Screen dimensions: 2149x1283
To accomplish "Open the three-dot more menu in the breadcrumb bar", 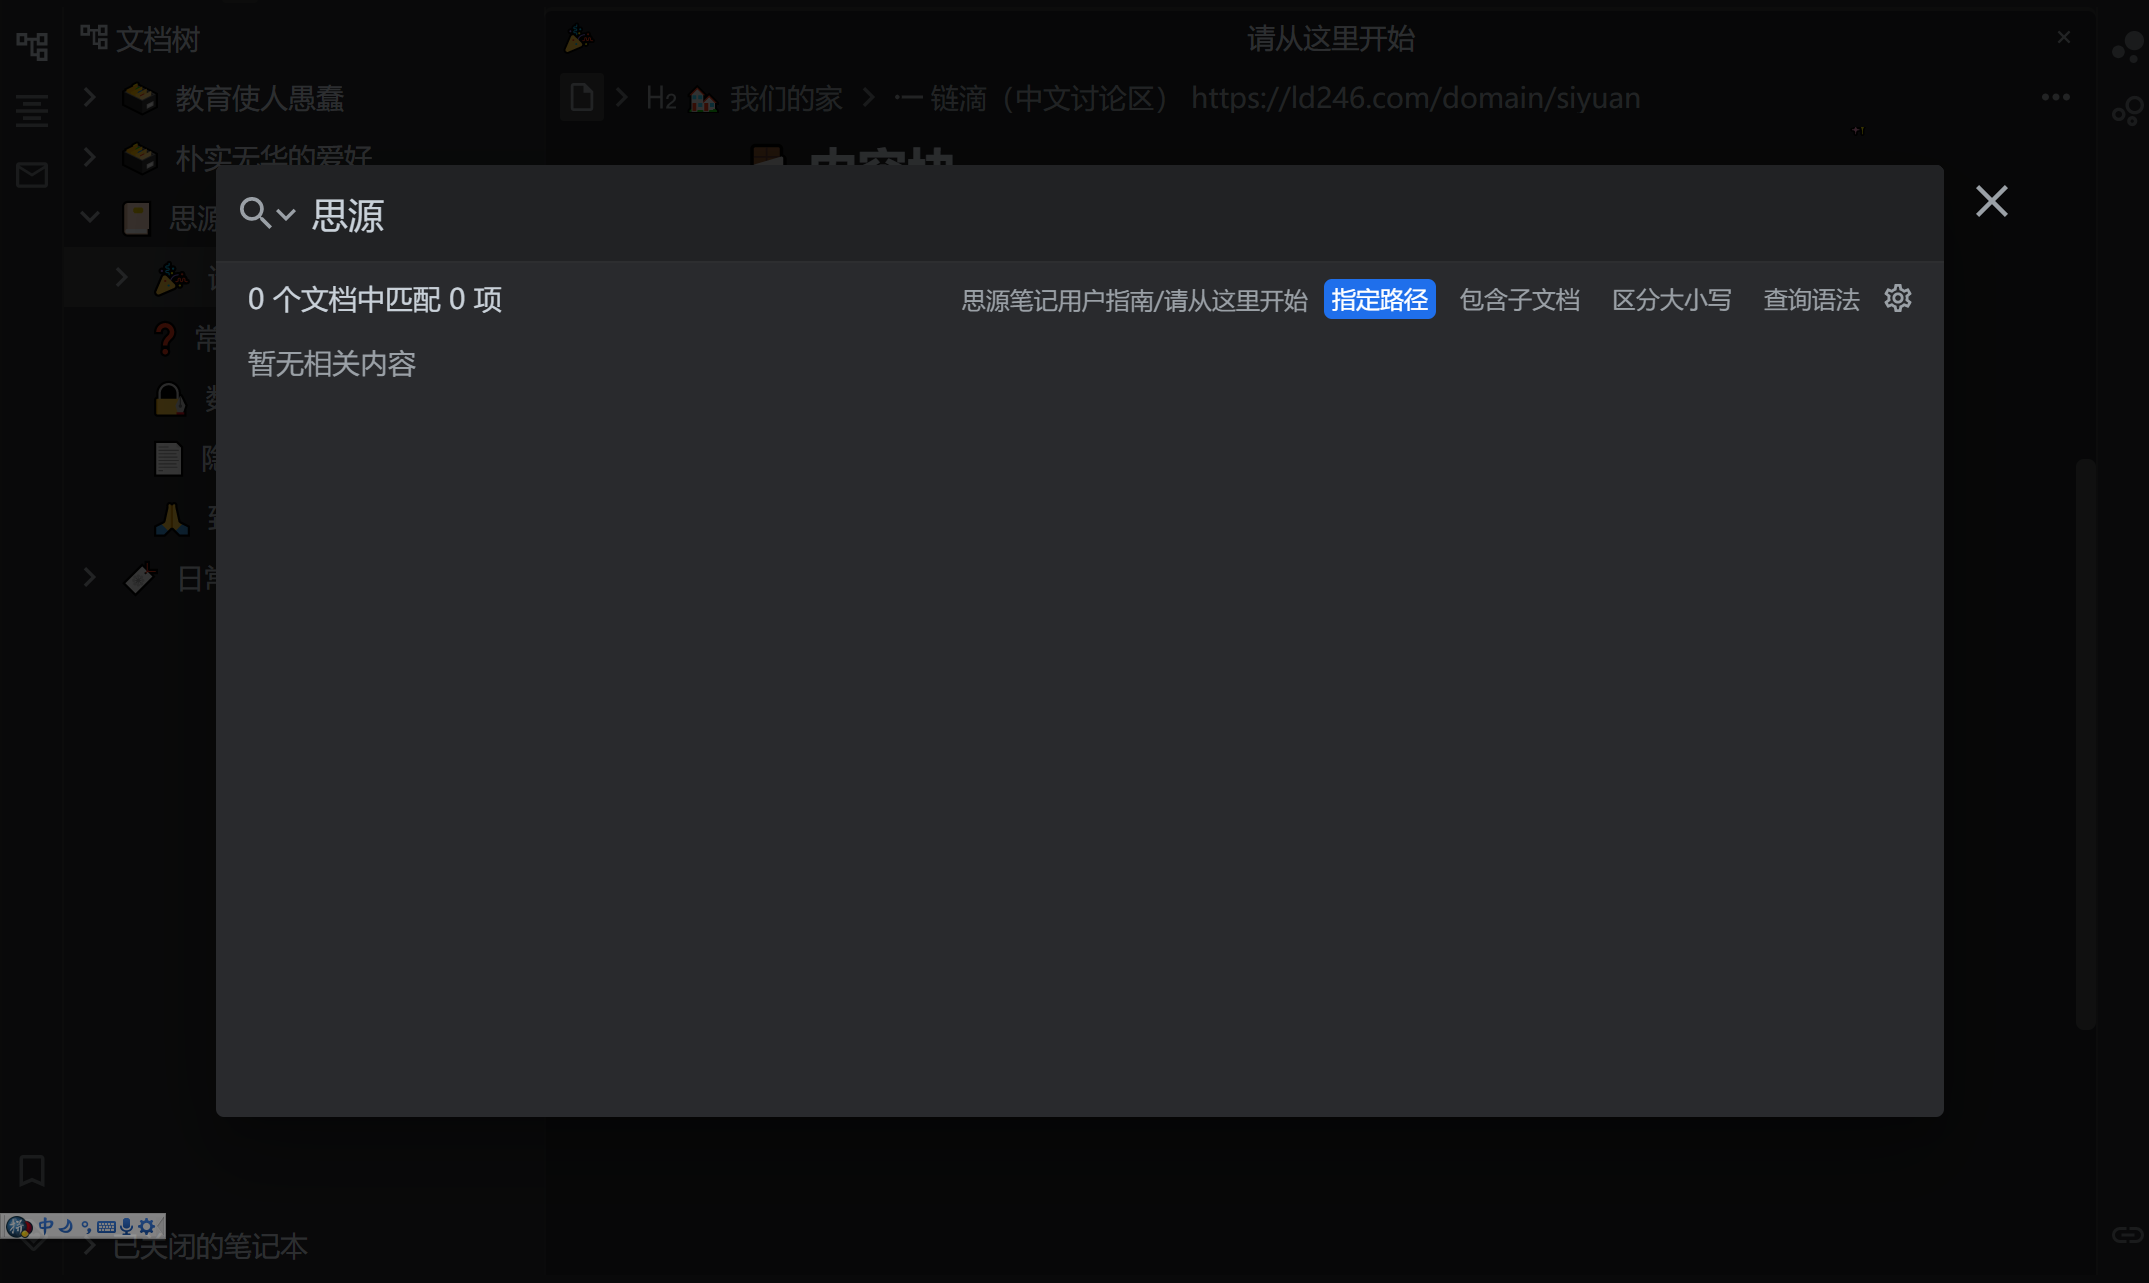I will 2055,97.
